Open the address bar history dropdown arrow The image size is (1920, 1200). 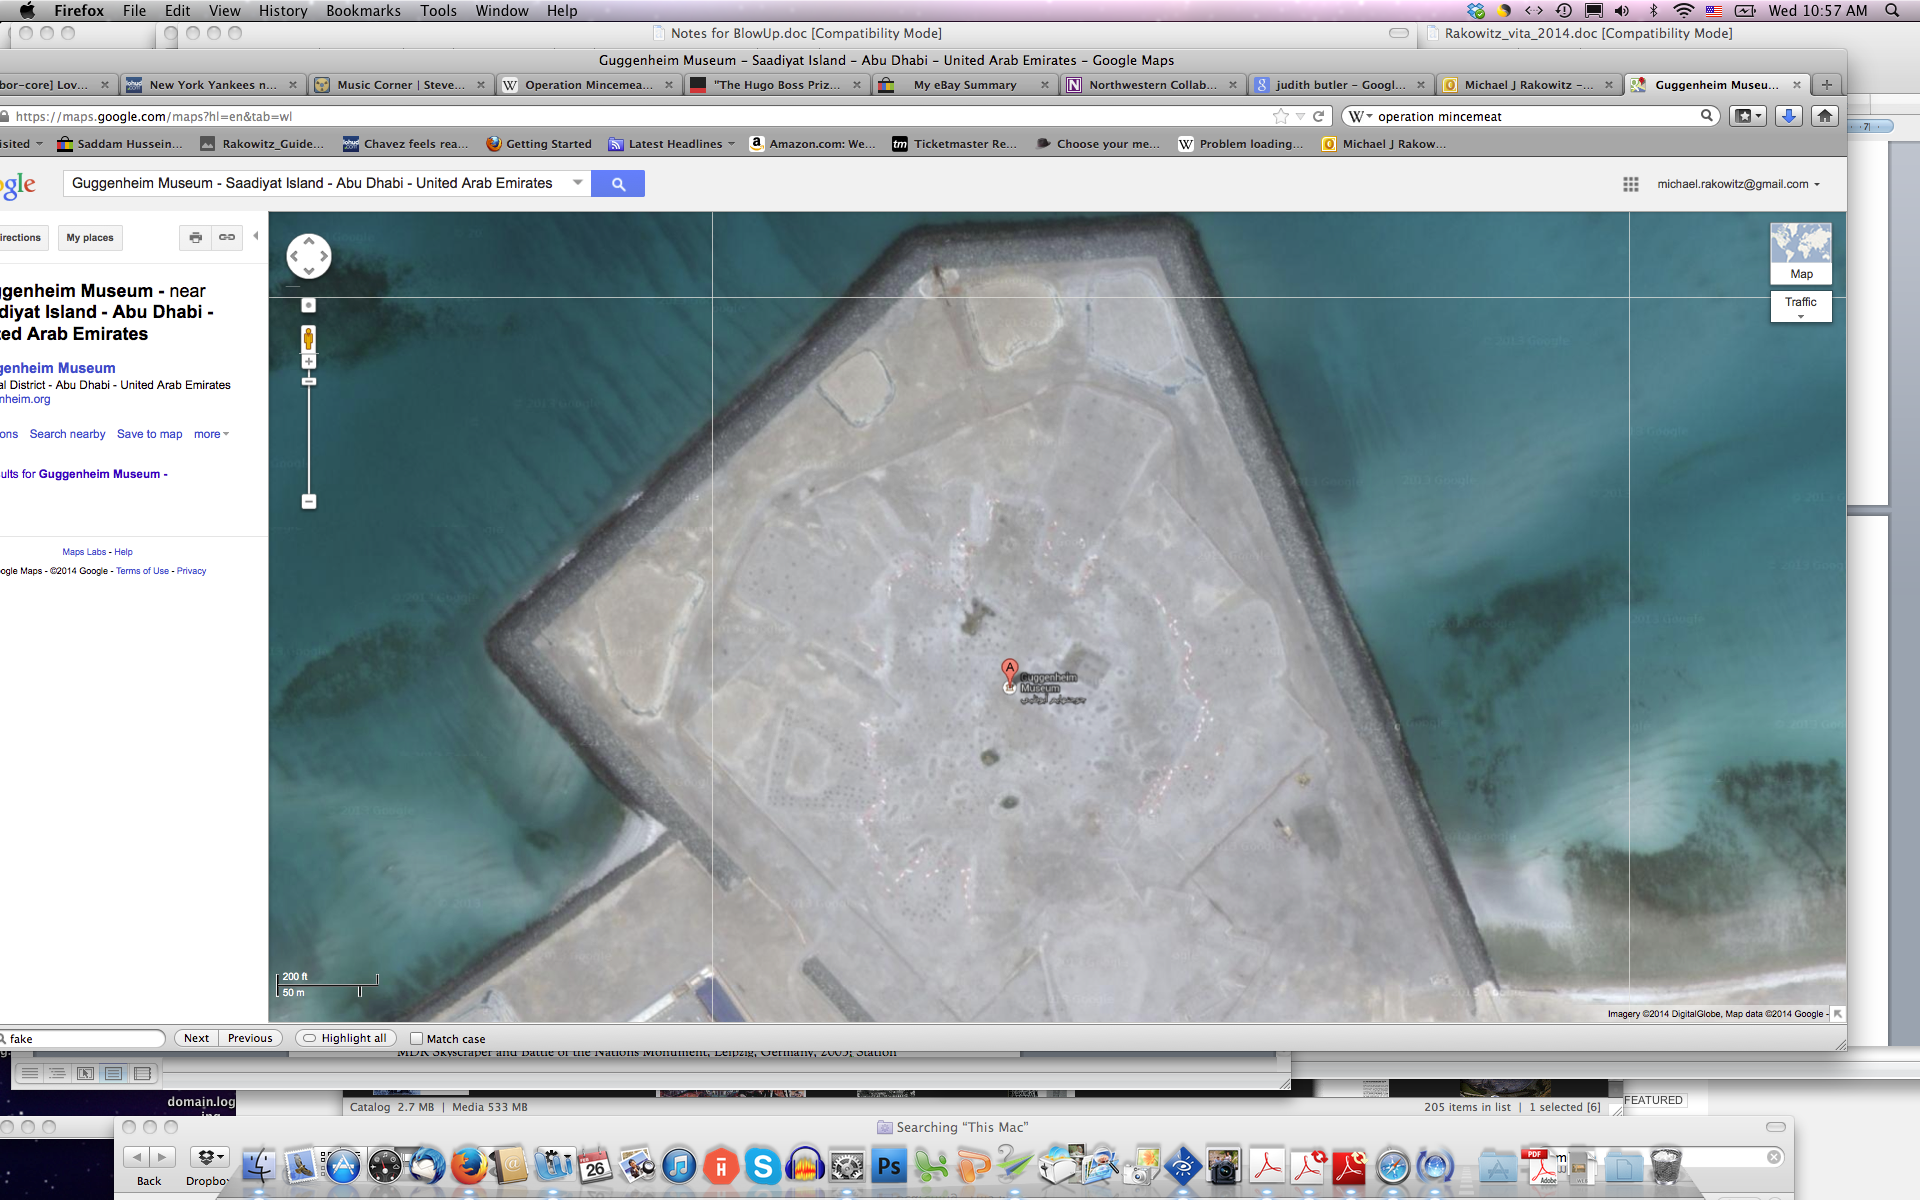[1300, 116]
